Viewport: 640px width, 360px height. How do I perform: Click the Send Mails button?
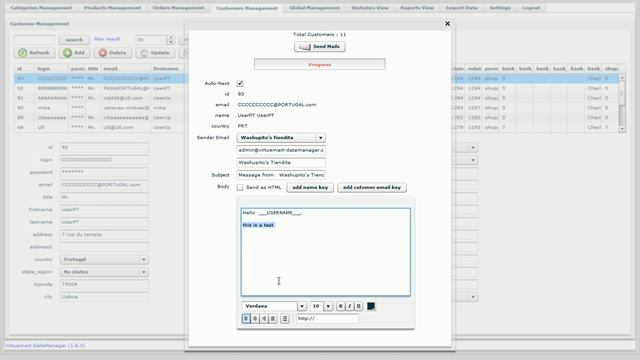(x=320, y=47)
